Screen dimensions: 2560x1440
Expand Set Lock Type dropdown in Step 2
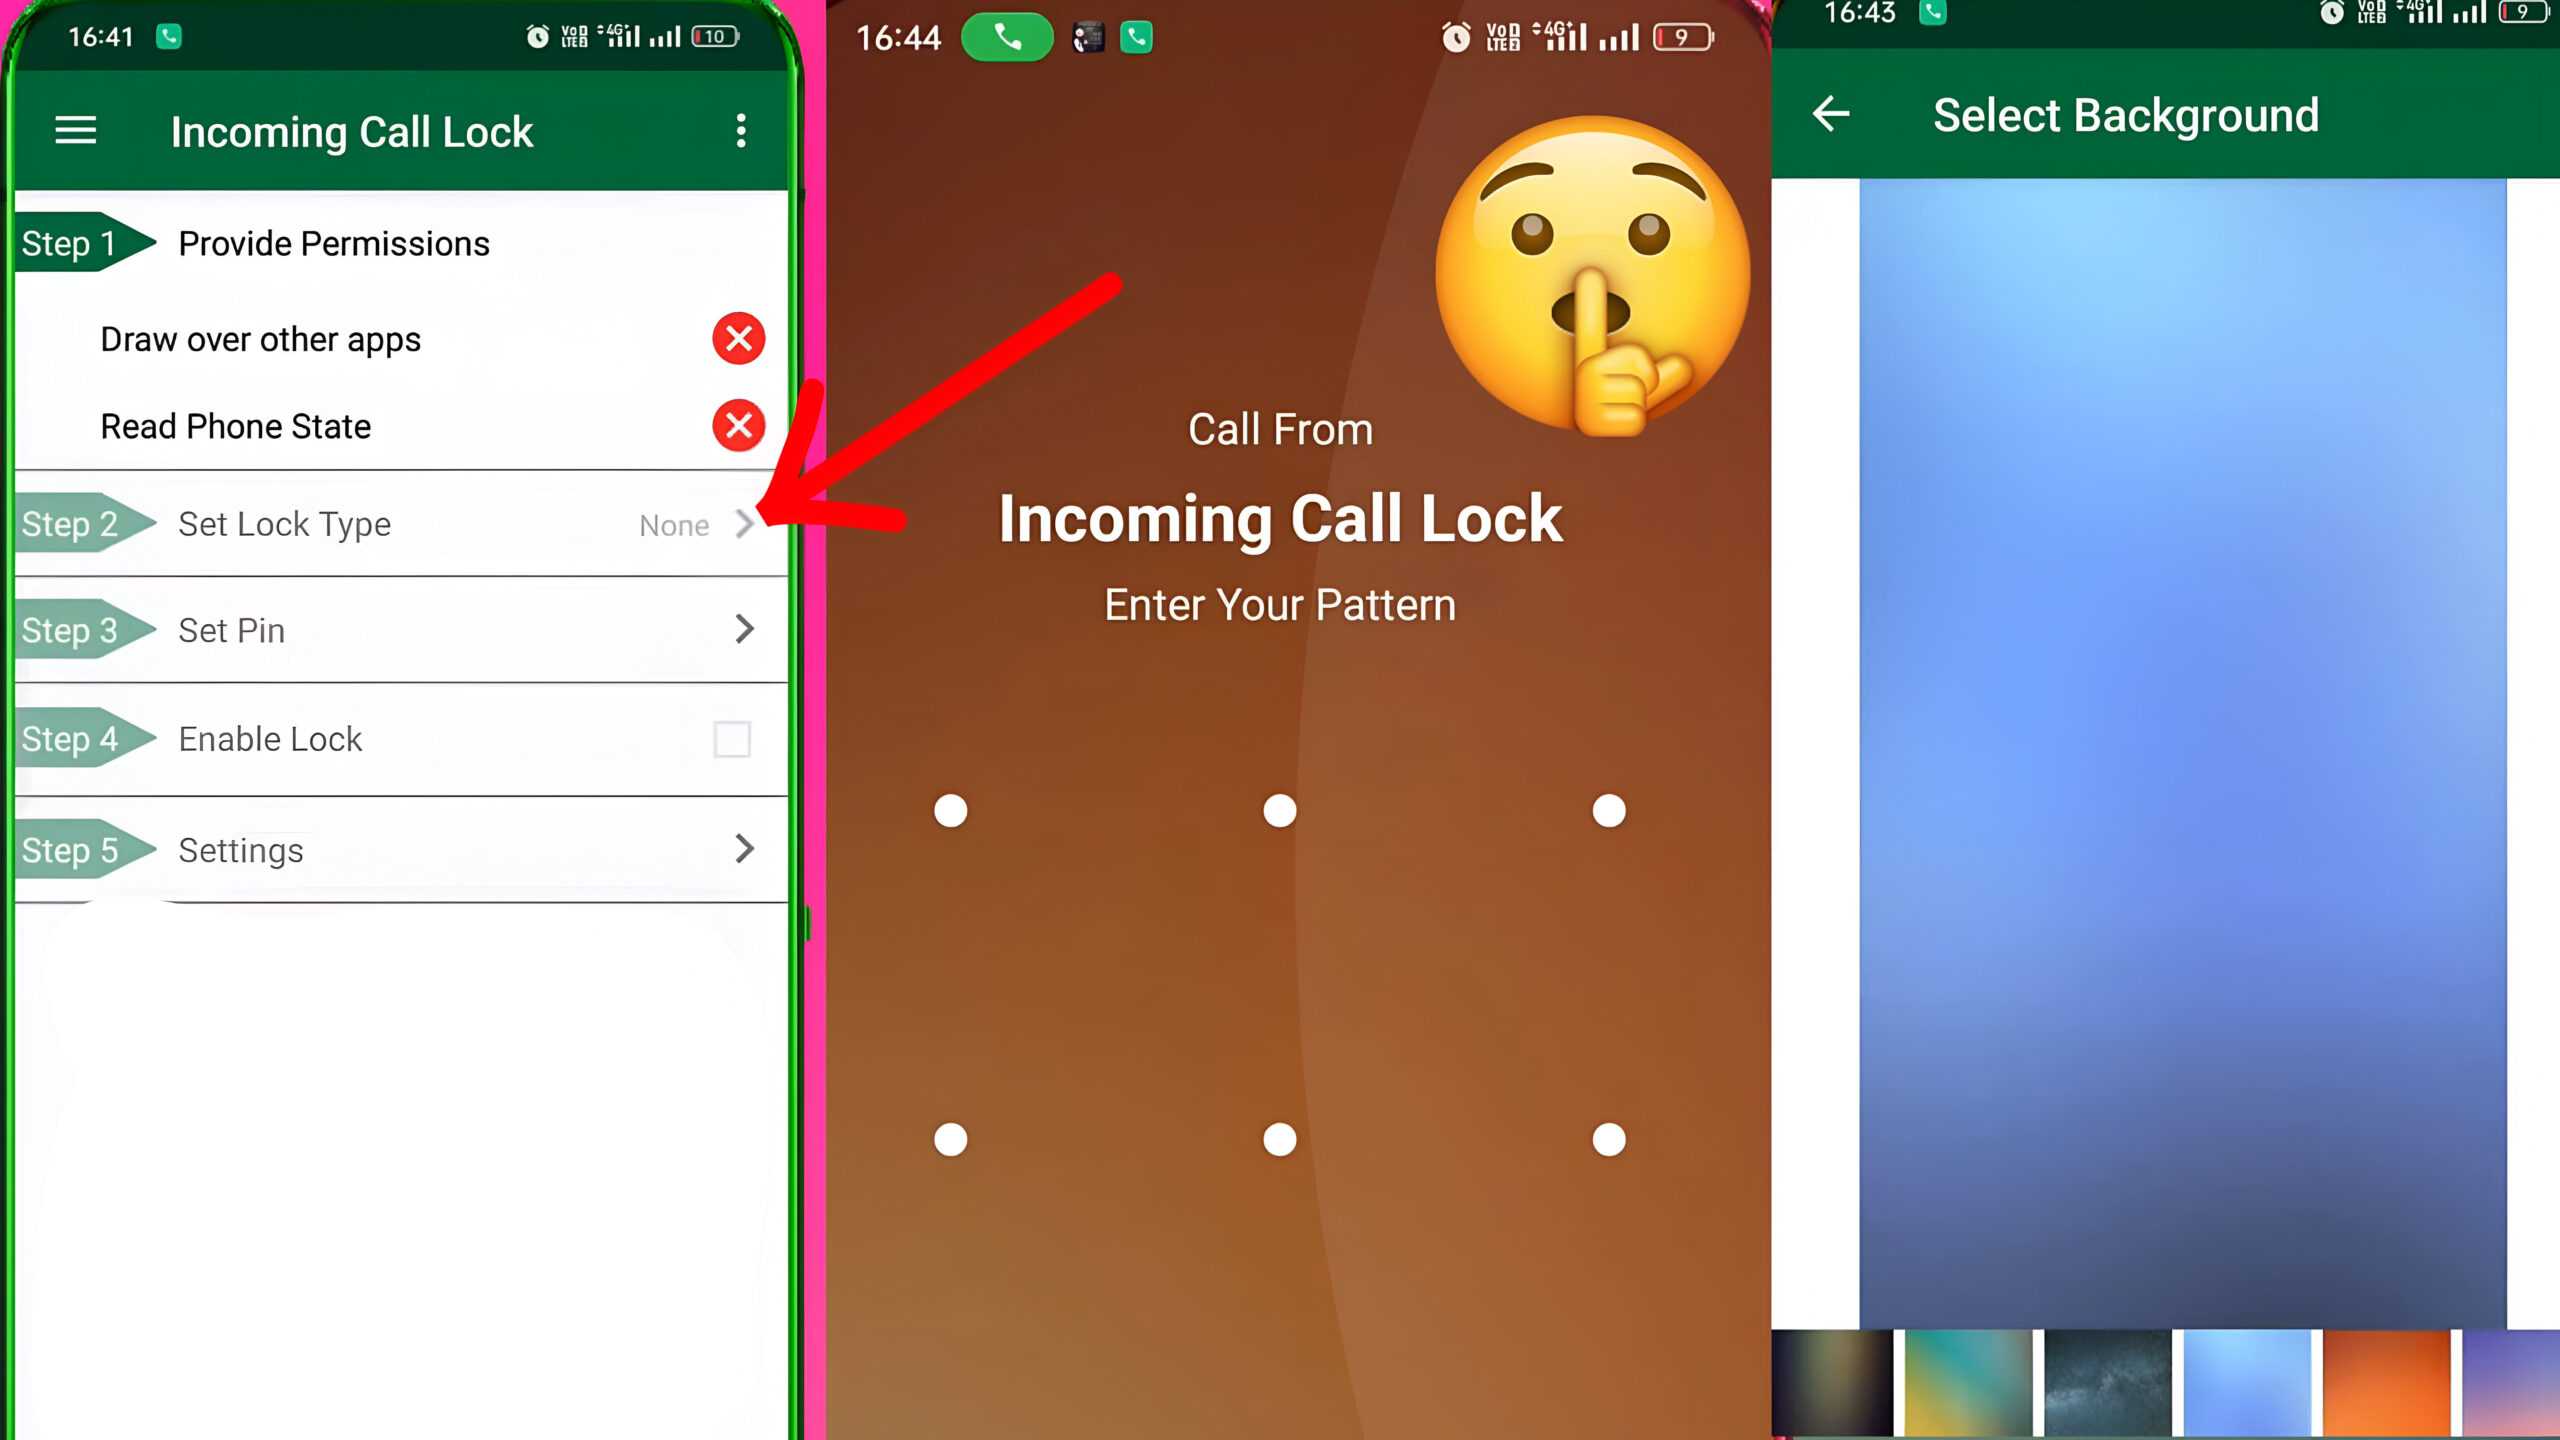pos(747,522)
